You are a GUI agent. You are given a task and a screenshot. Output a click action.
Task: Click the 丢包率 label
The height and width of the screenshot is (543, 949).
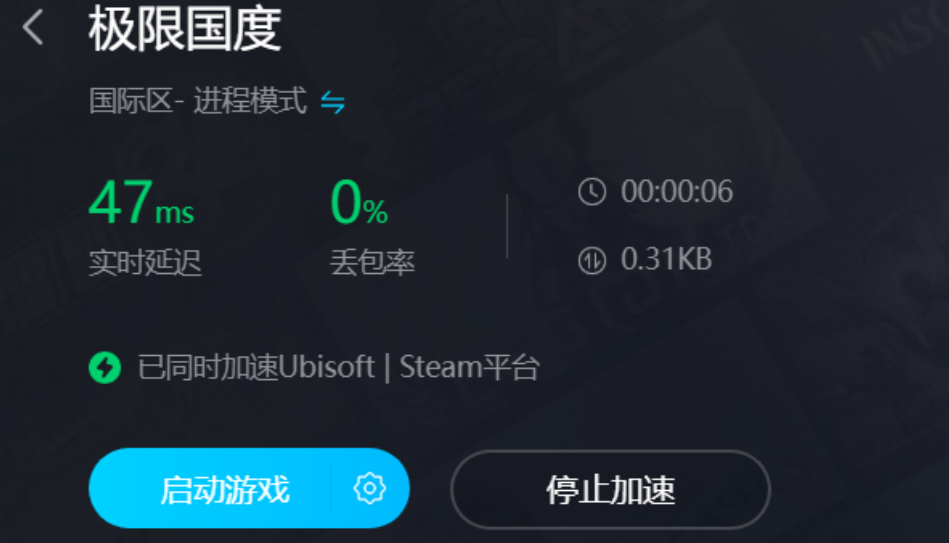[372, 263]
